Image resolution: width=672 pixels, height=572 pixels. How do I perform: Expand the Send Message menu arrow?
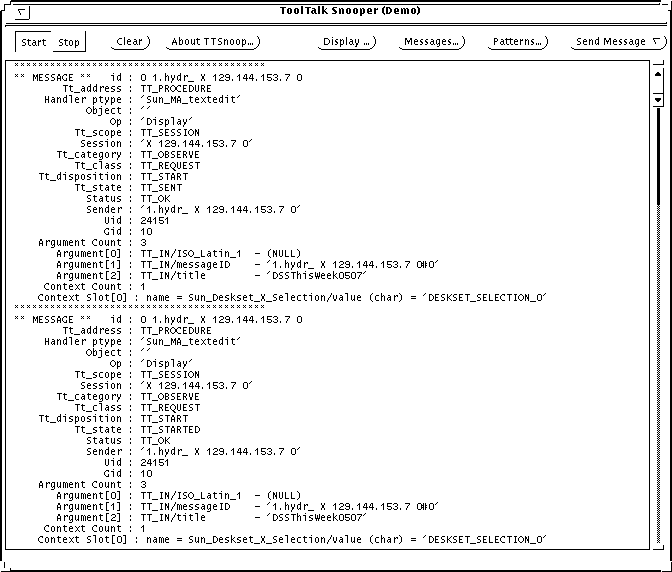click(x=656, y=42)
